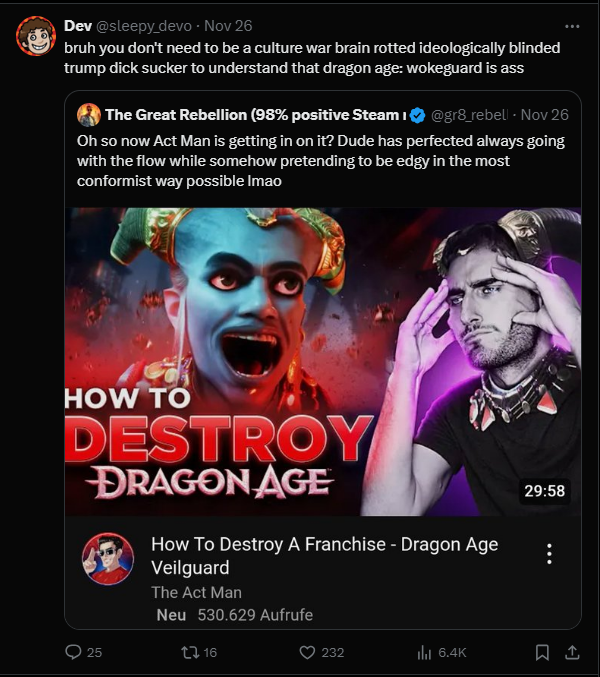This screenshot has height=677, width=600.
Task: Open the @gr8_rebel handle in the quote
Action: (469, 115)
